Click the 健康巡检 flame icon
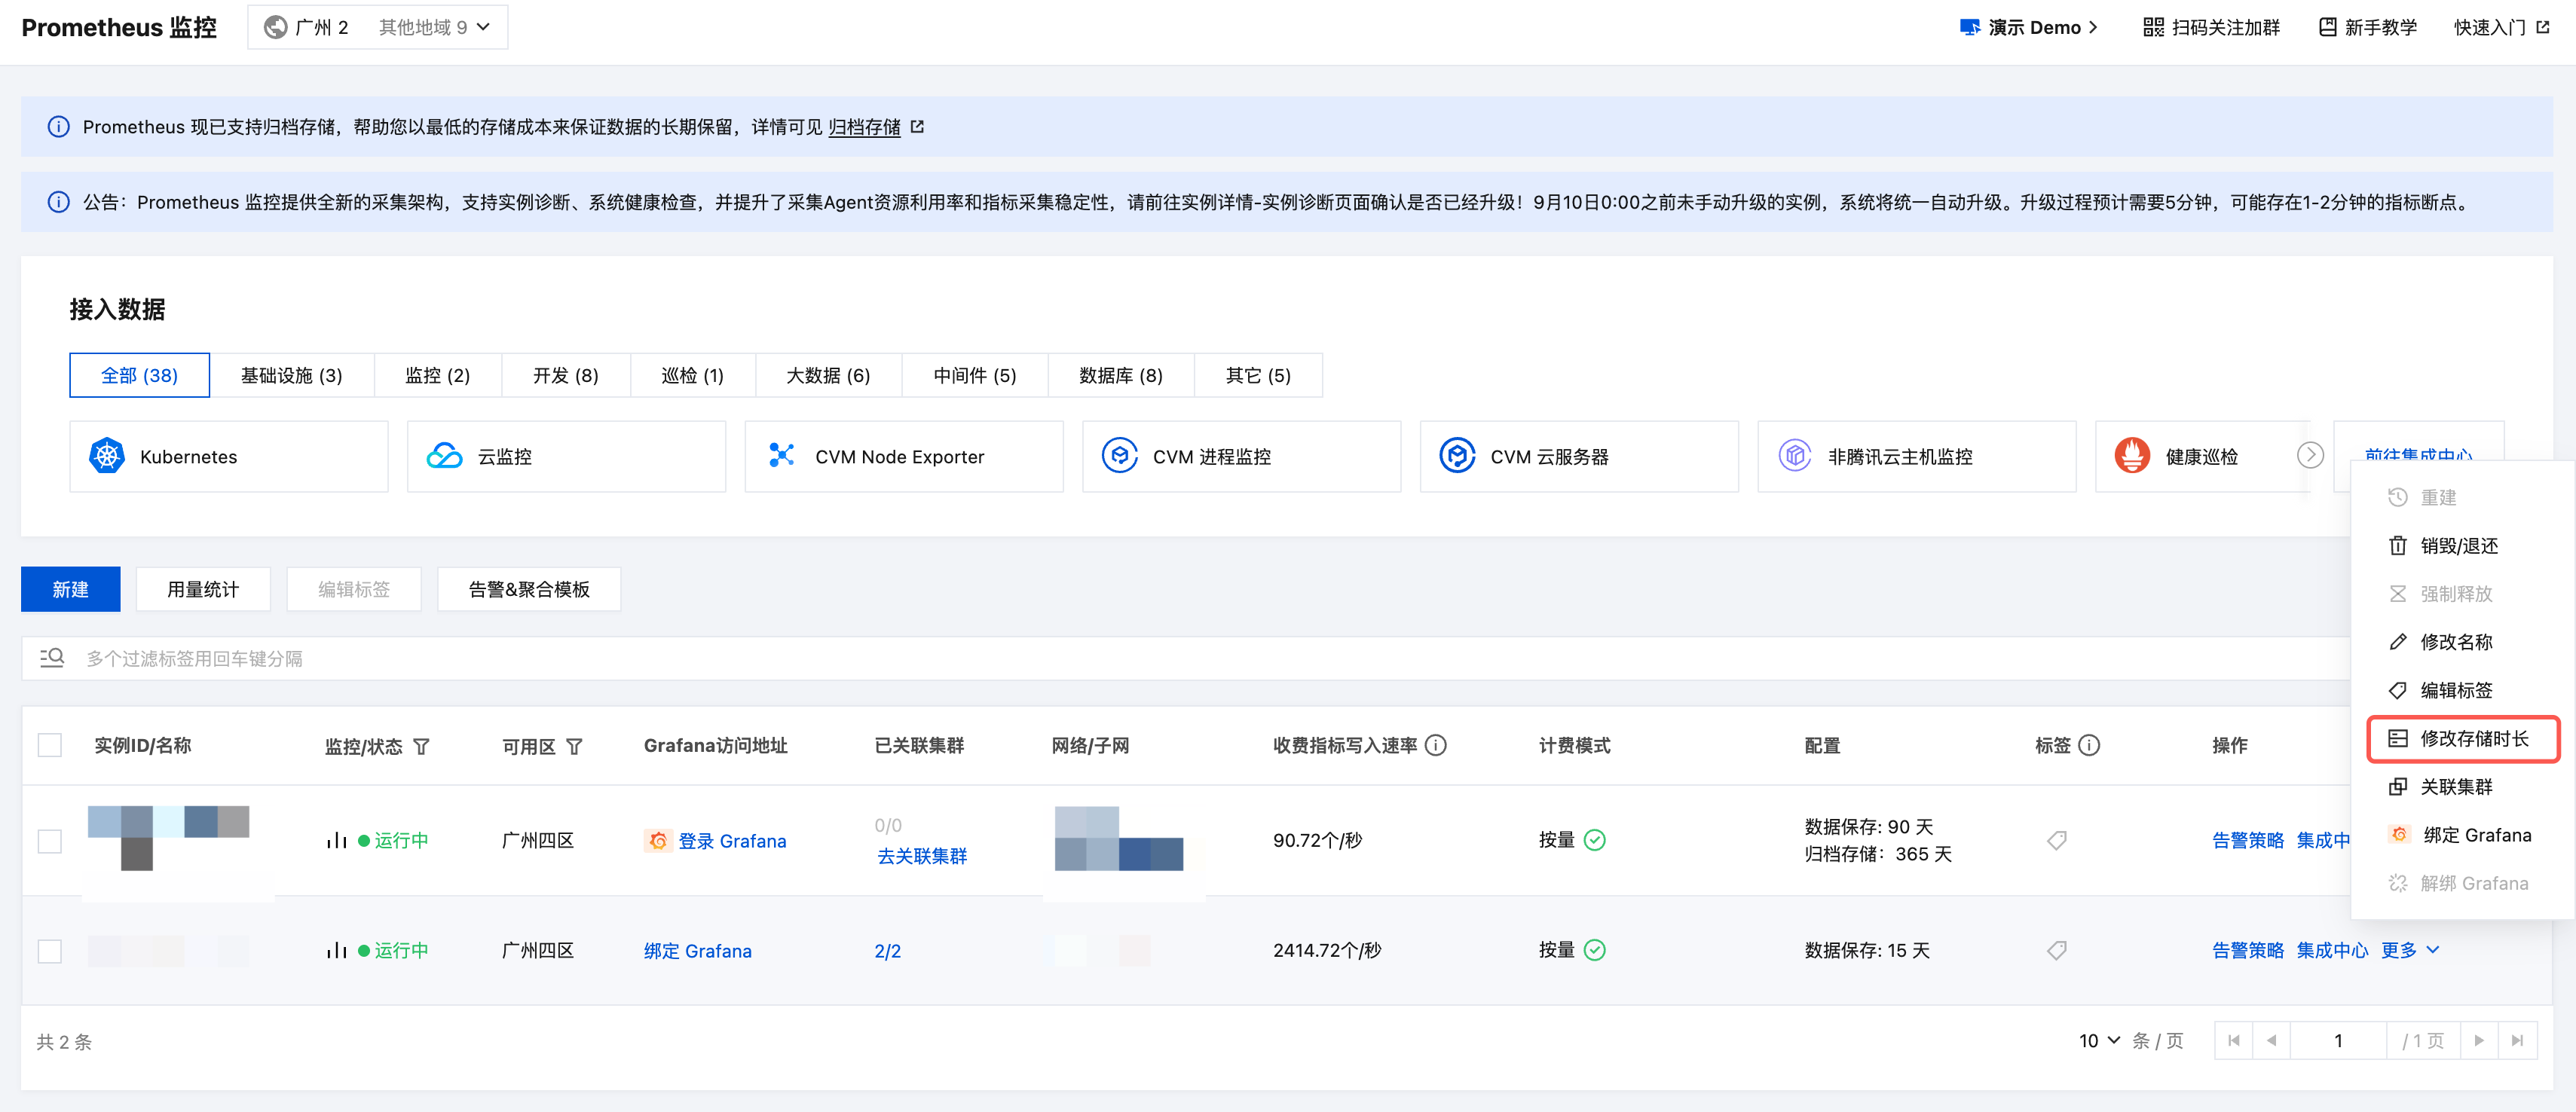The image size is (2576, 1112). point(2131,456)
